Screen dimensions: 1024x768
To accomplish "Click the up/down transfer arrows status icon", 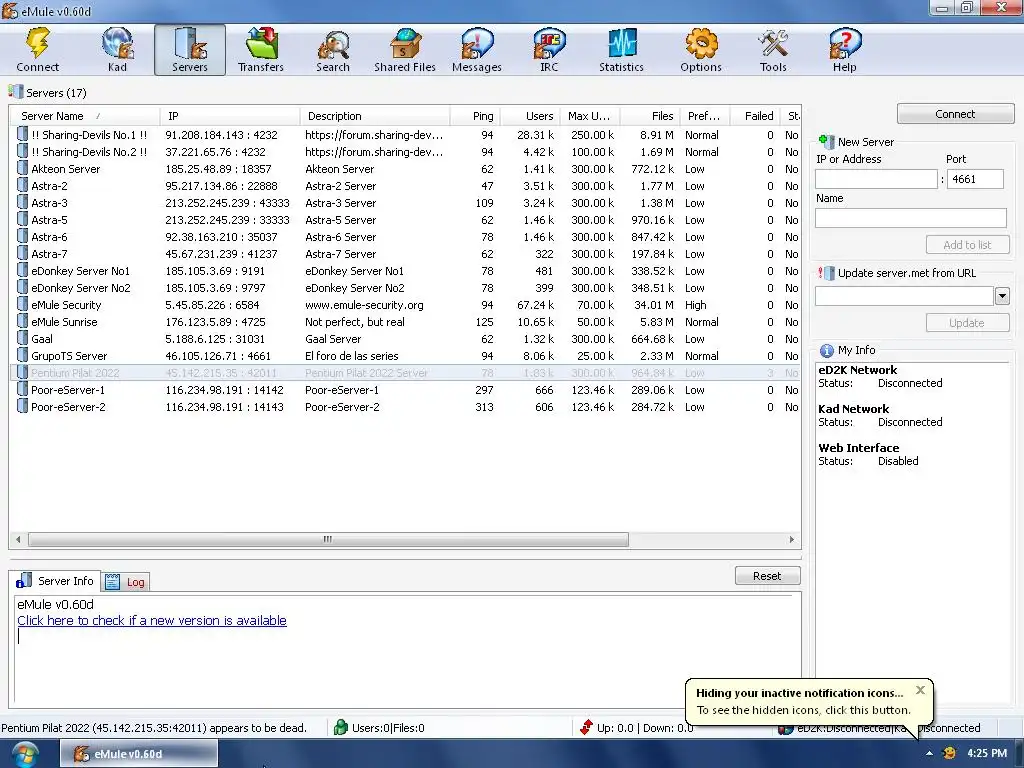I will pyautogui.click(x=586, y=728).
